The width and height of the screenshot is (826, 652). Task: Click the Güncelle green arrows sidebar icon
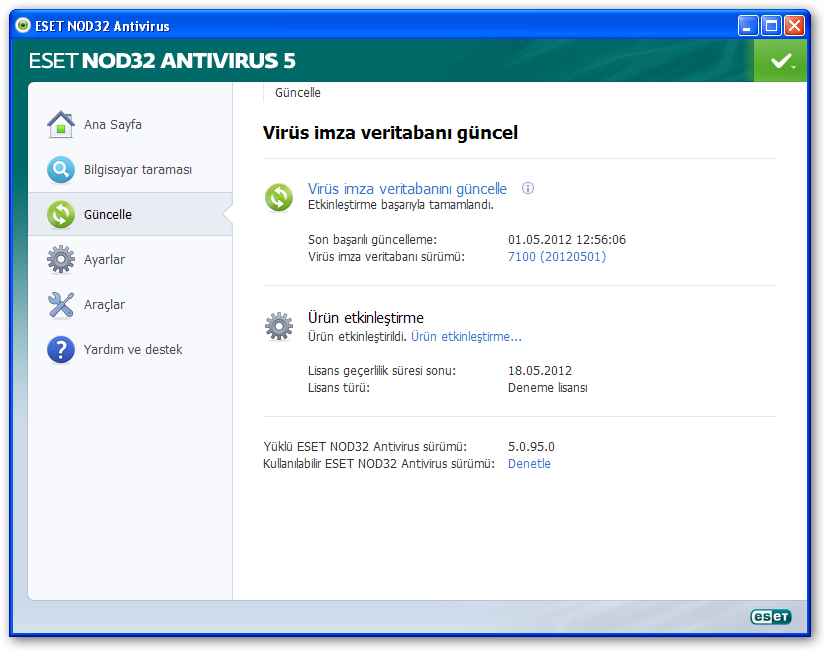tap(61, 214)
